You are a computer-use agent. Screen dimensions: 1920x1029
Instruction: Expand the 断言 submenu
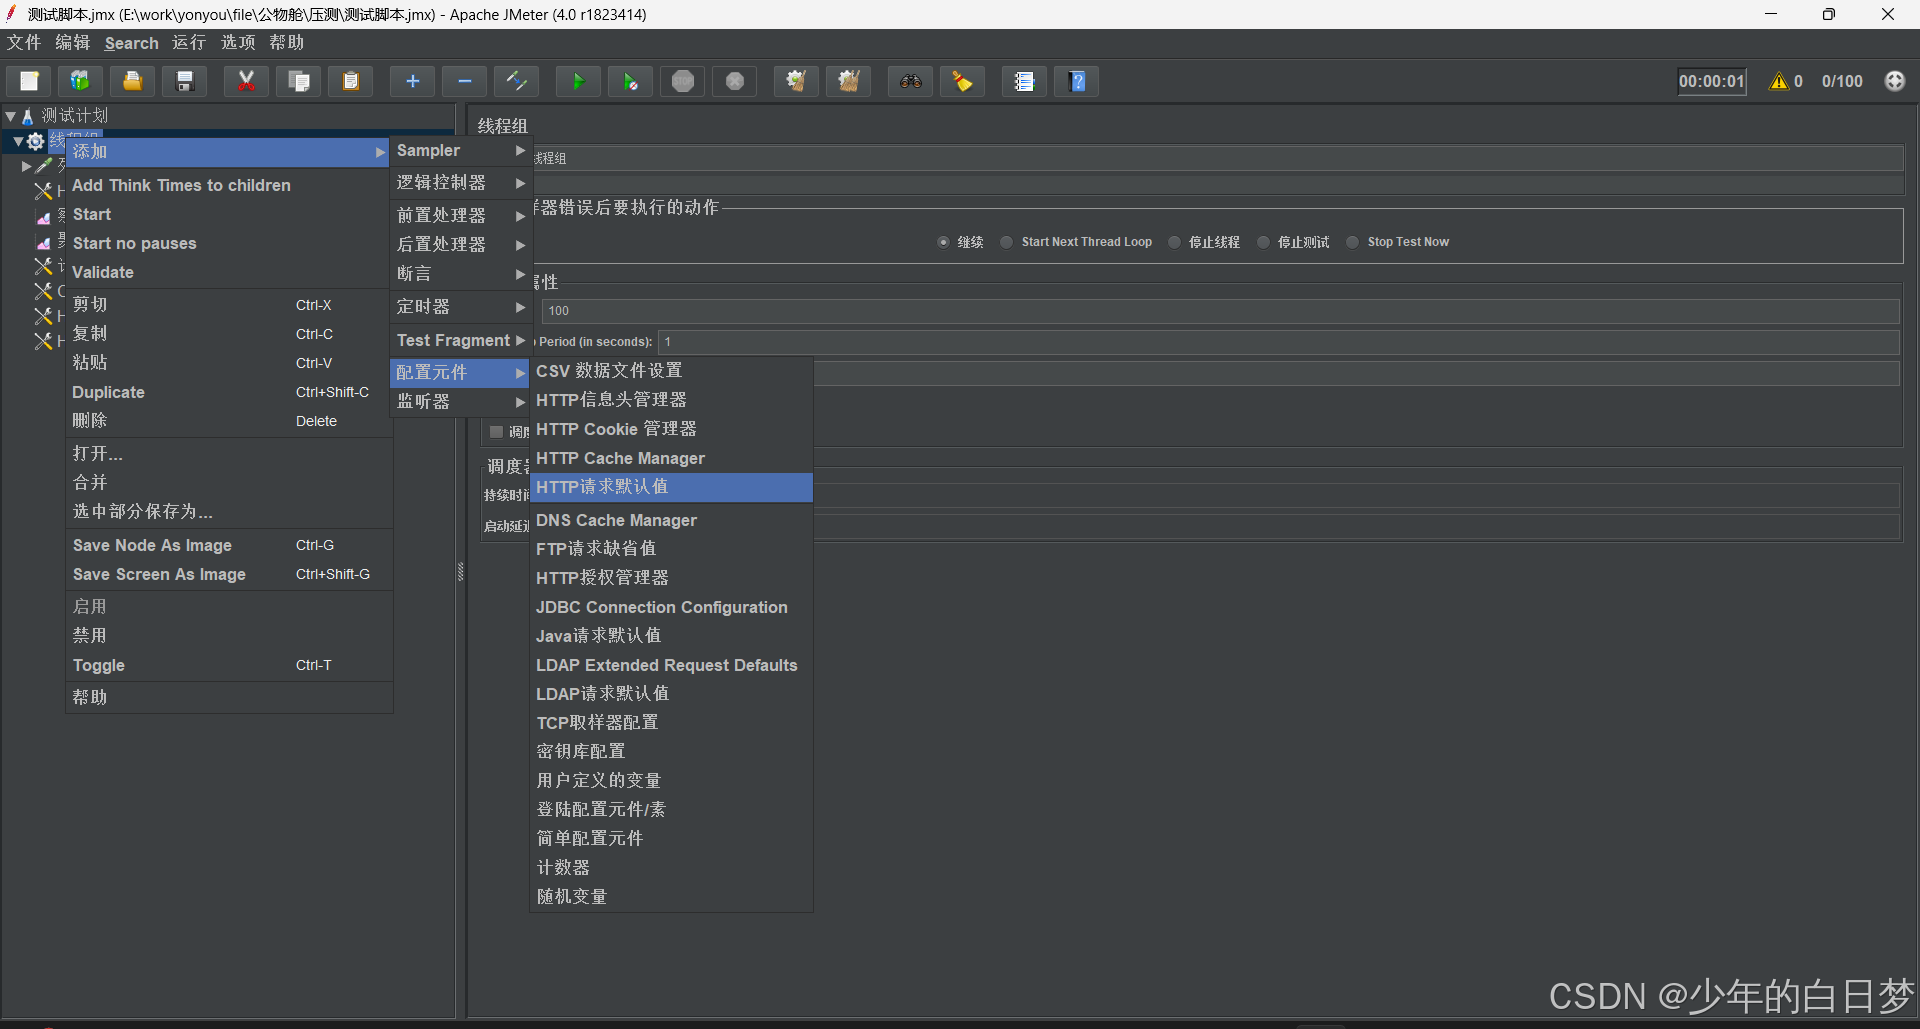point(461,273)
